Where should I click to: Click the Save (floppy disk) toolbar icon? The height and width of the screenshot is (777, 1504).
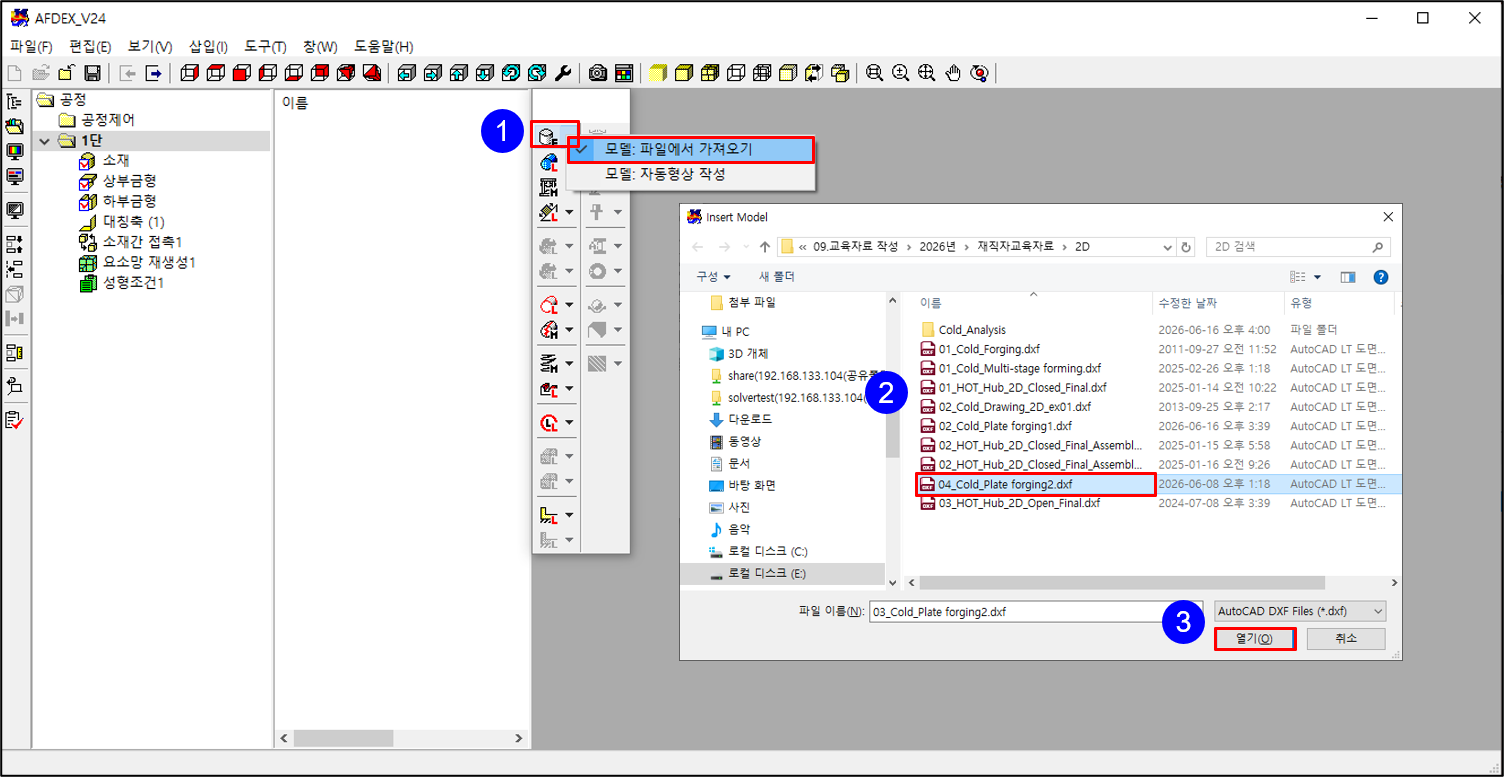[x=92, y=73]
